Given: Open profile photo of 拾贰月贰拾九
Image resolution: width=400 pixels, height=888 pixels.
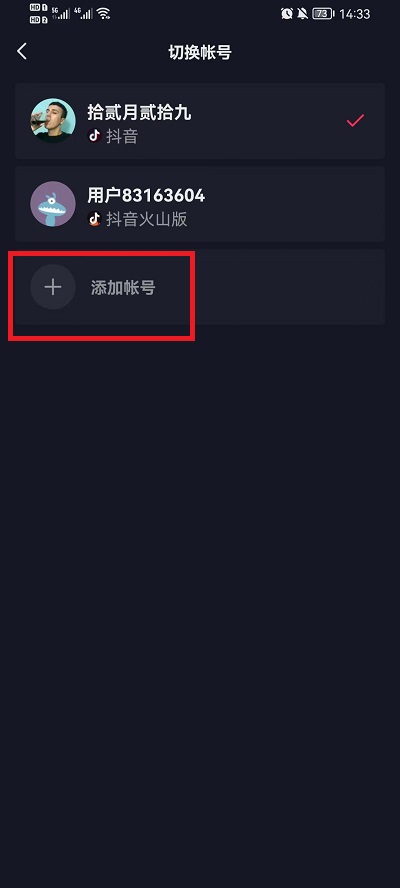Looking at the screenshot, I should tap(53, 121).
